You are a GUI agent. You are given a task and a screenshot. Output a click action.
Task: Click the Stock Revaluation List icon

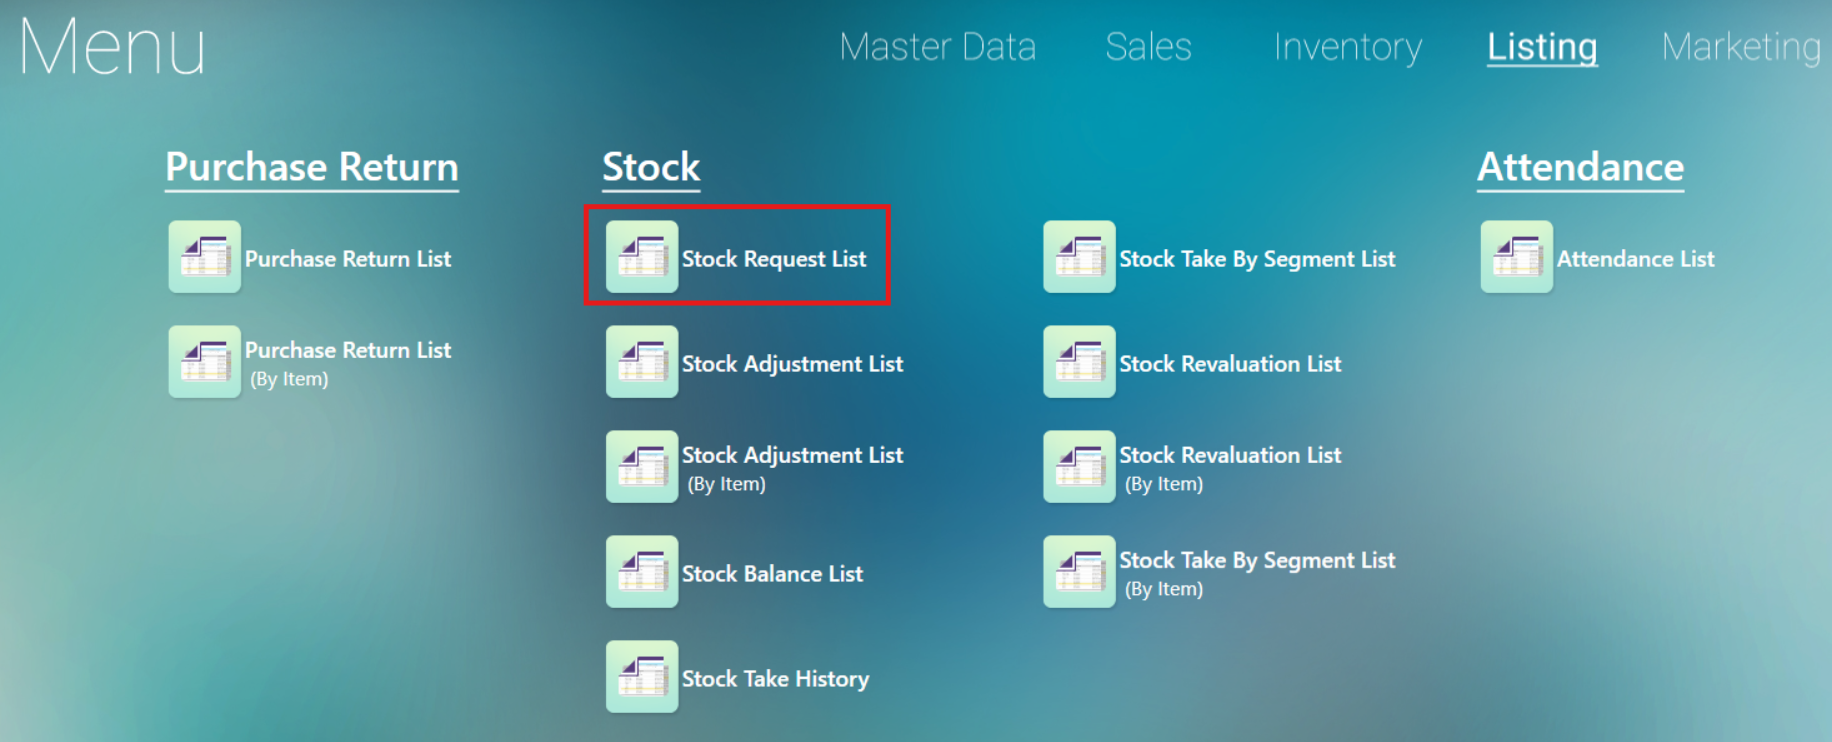(x=1080, y=362)
